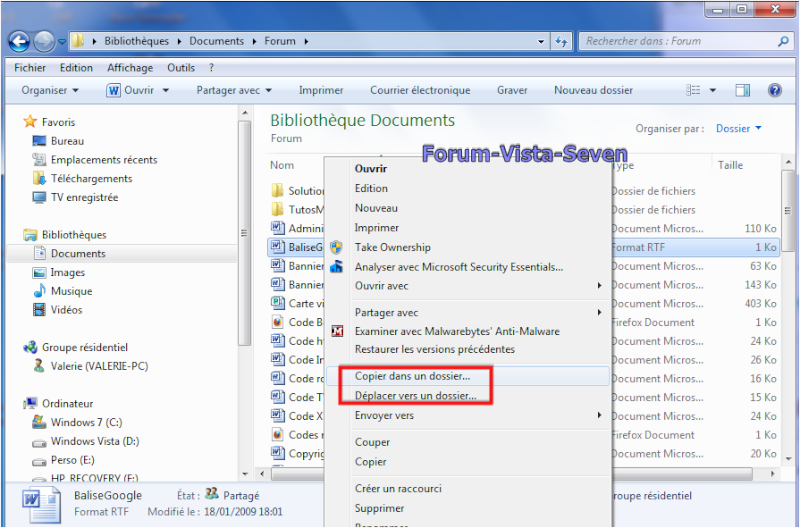Click the Forward navigation arrow
Screen dimensions: 800x528
point(44,41)
